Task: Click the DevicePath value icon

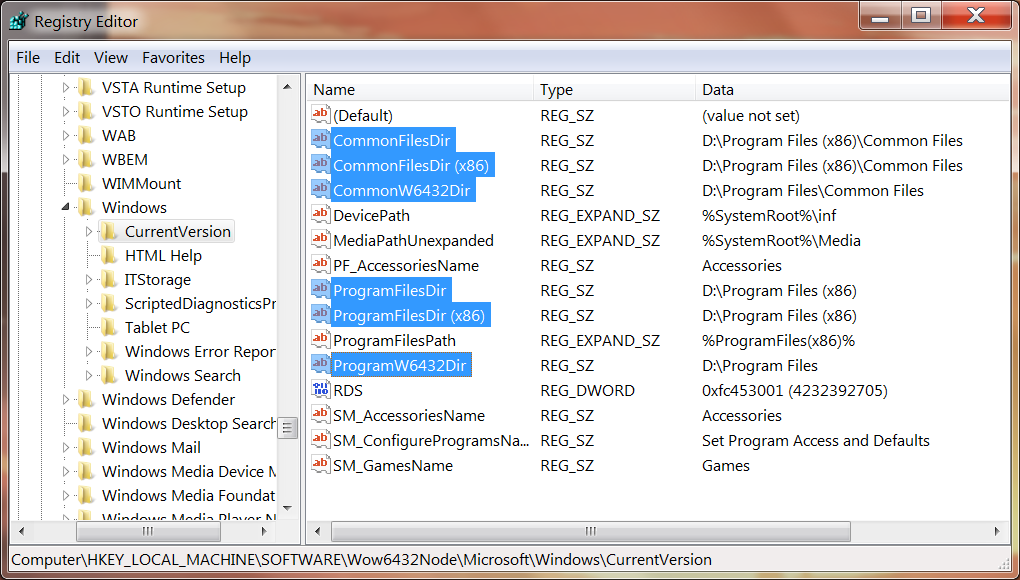Action: (x=320, y=215)
